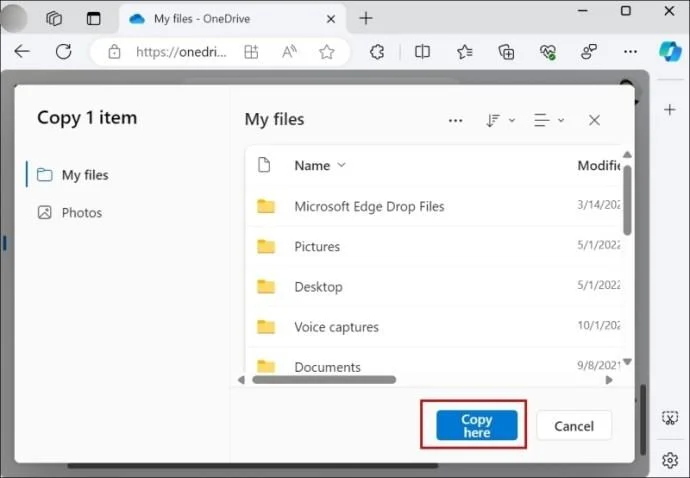Click the Copy here button
This screenshot has width=690, height=478.
pyautogui.click(x=477, y=425)
